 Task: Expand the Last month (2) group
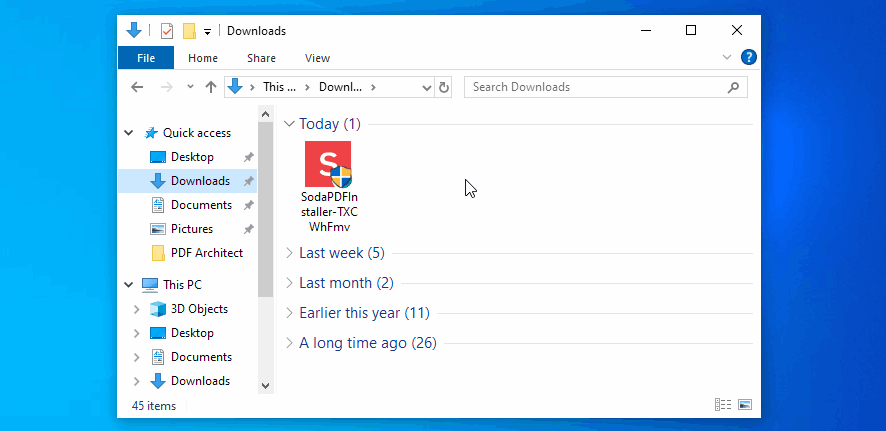(289, 283)
